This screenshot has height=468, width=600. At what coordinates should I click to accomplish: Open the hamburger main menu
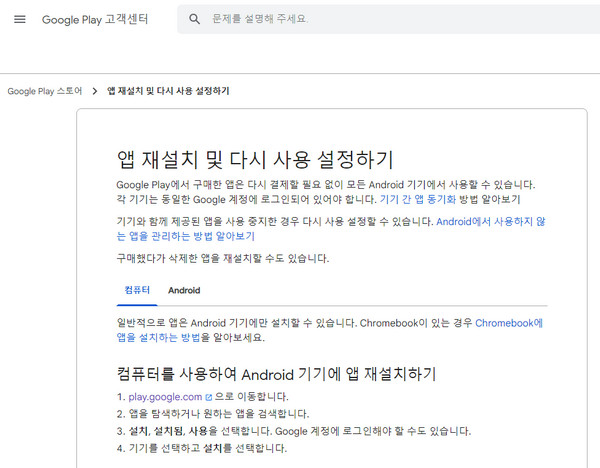click(x=20, y=19)
